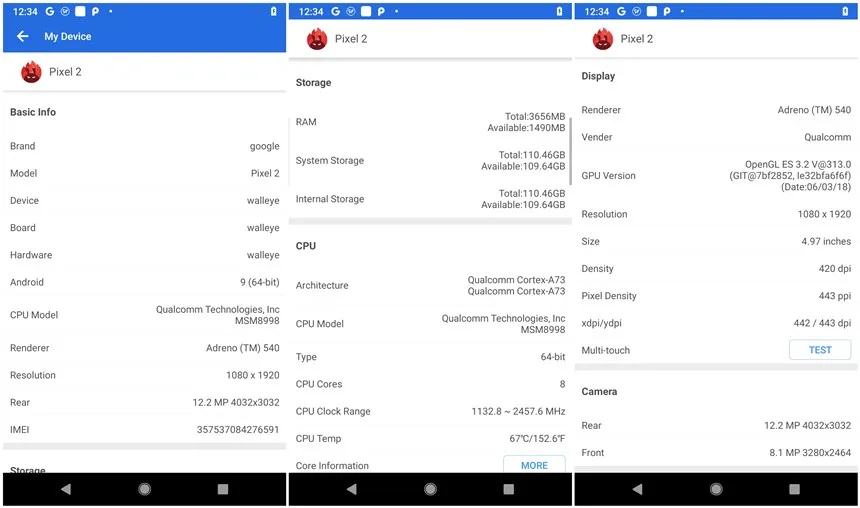Tap the recent apps square on the right screen

794,489
